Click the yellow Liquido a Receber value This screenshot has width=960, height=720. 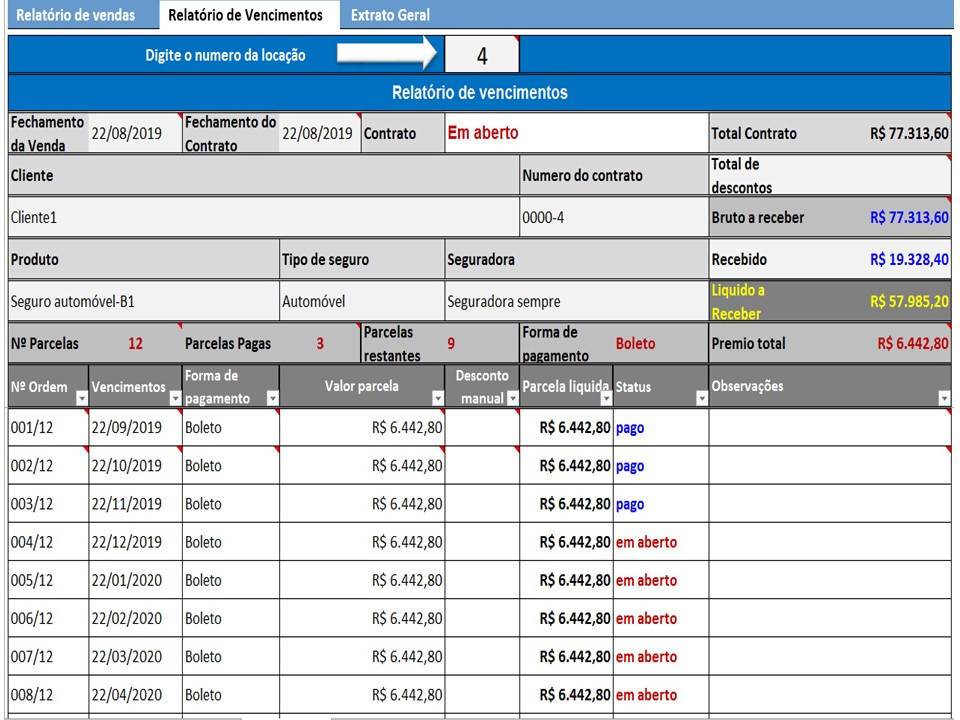point(909,301)
